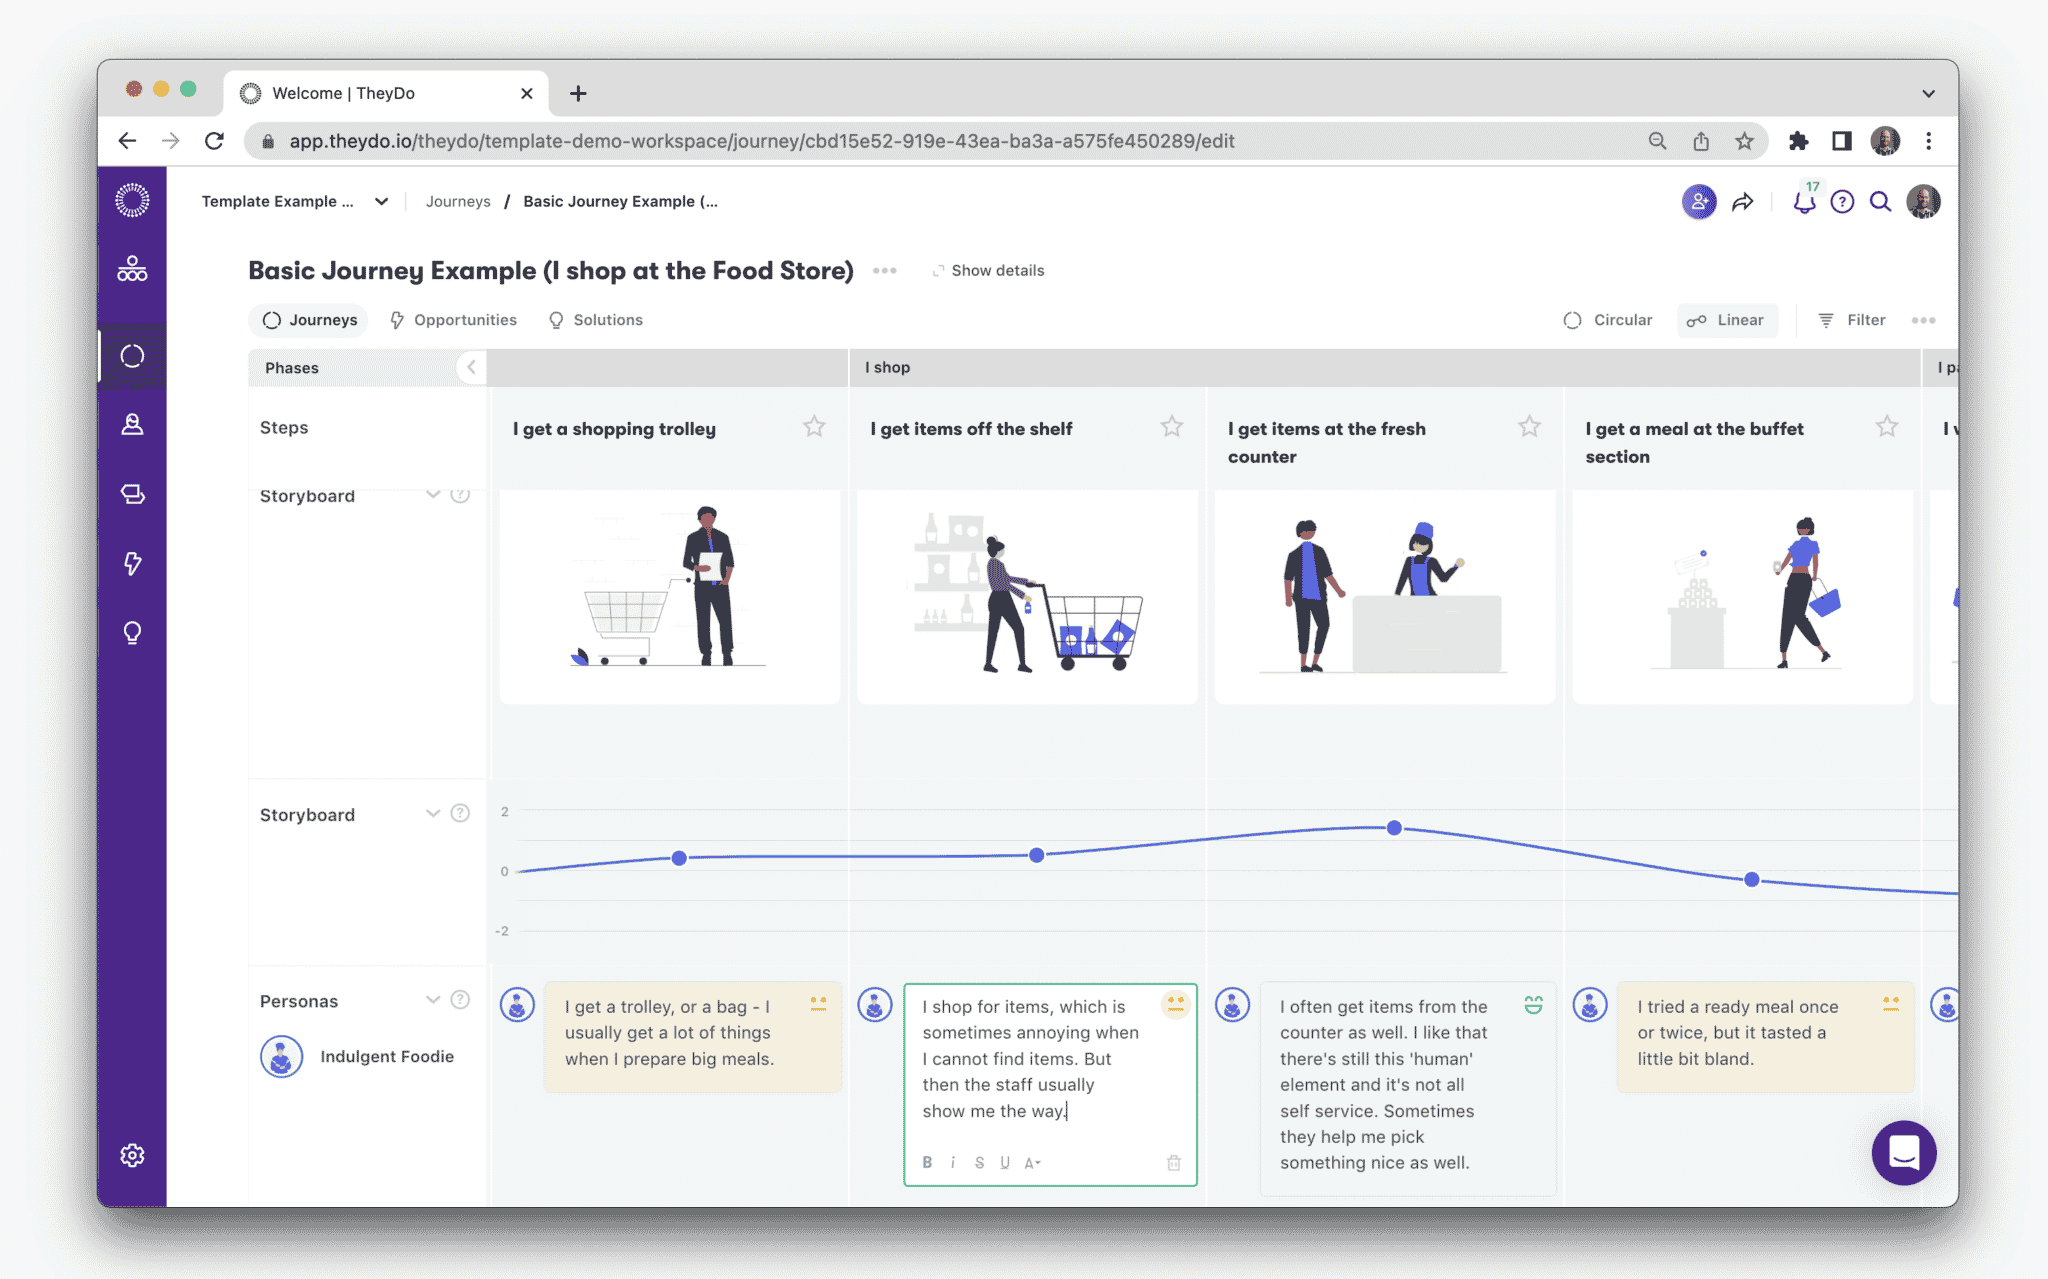The image size is (2048, 1279).
Task: Open workspace settings gear in sidebar
Action: pyautogui.click(x=132, y=1155)
